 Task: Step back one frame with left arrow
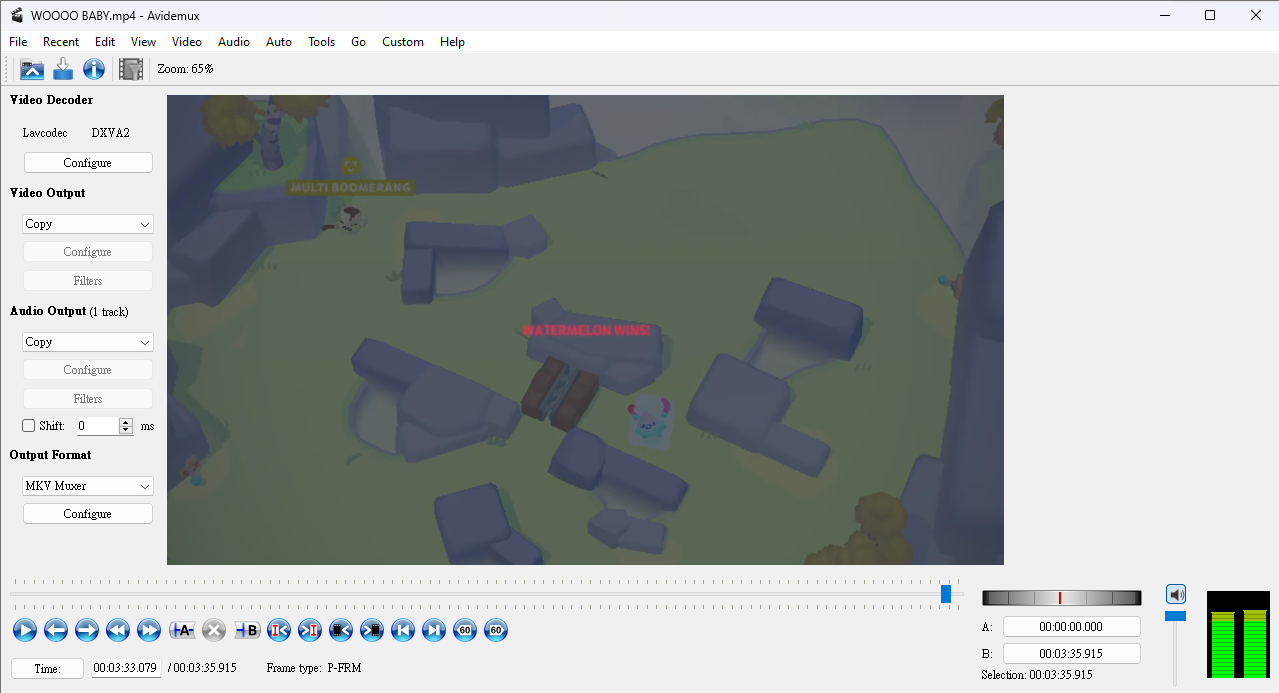(56, 630)
